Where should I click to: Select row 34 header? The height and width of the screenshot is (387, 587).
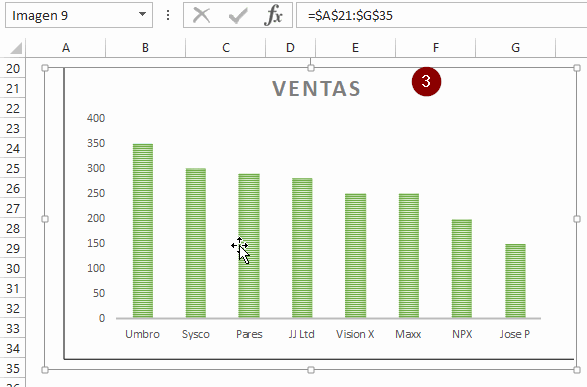13,349
